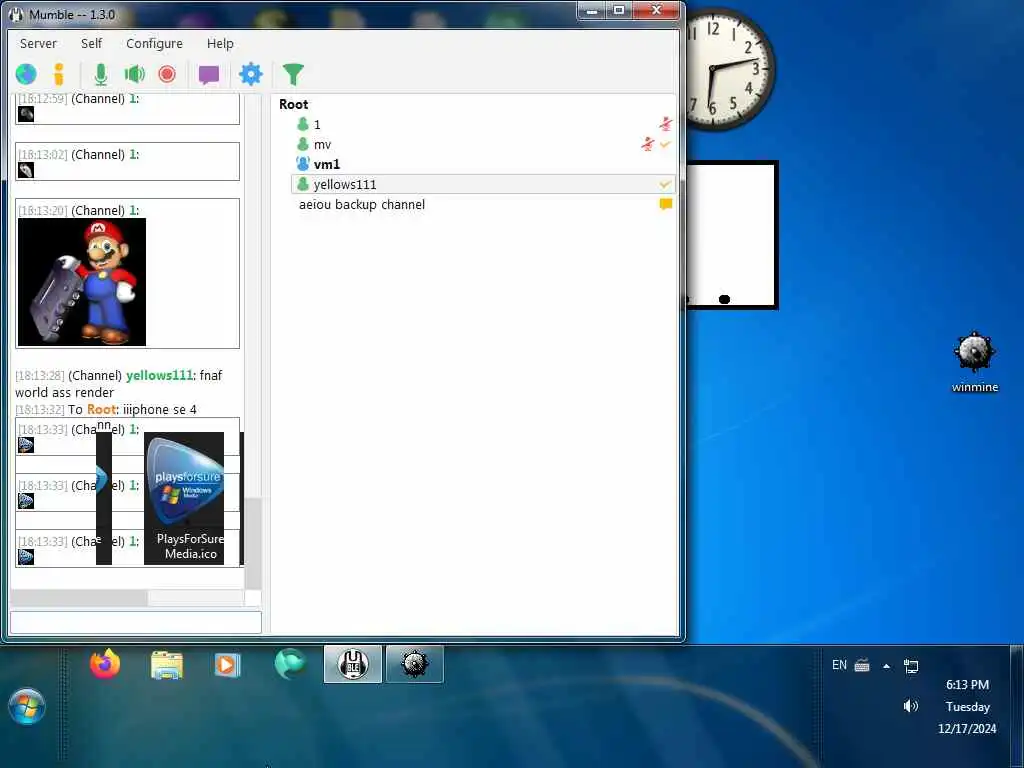Open the volume speaker tray icon
This screenshot has height=768, width=1024.
click(910, 706)
